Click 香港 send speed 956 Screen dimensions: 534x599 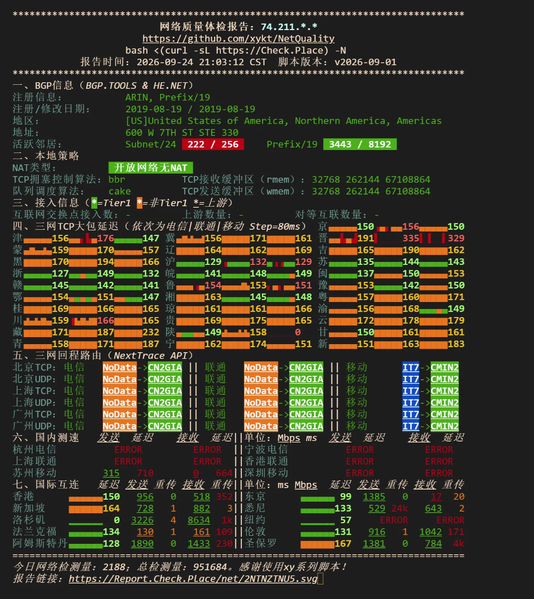point(145,497)
